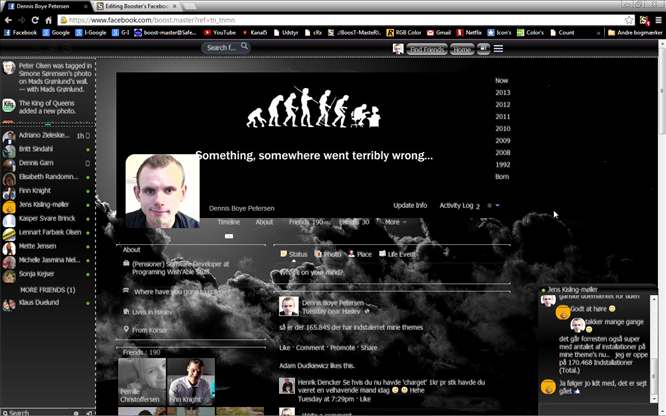This screenshot has width=666, height=416.
Task: Open Finn Knight friend thumbnail
Action: 191,381
